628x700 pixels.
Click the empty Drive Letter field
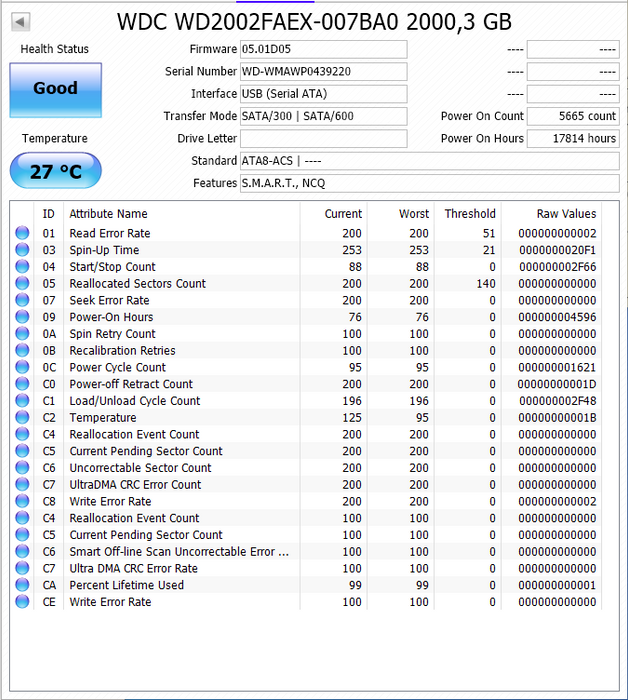(x=323, y=139)
